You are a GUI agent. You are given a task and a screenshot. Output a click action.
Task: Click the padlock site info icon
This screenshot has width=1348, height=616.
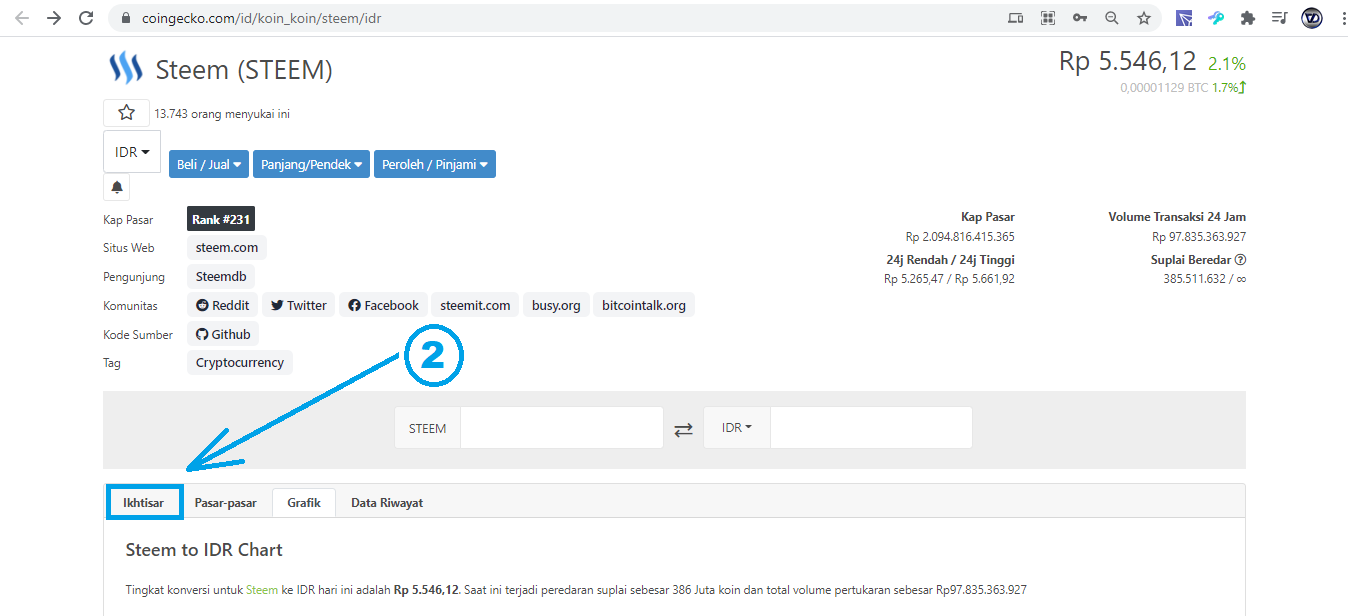click(x=126, y=18)
